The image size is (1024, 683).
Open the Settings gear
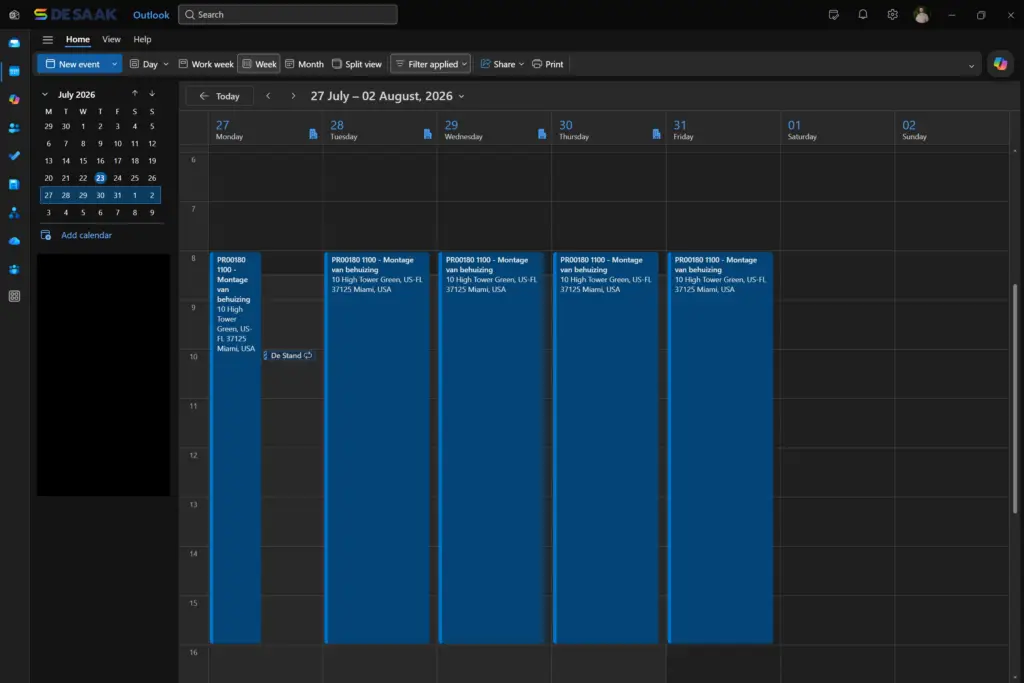coord(892,14)
